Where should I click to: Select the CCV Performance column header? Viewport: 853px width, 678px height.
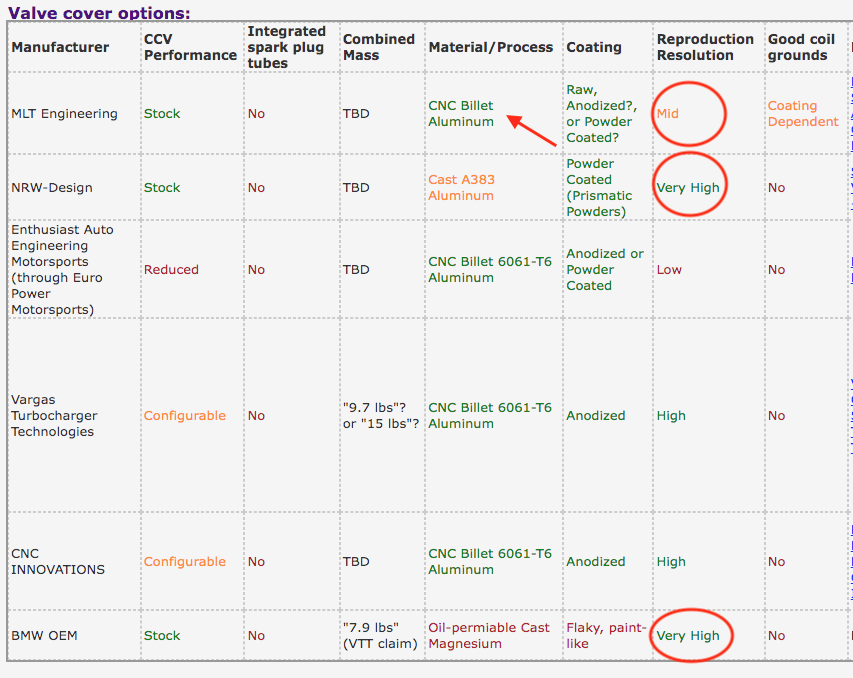click(x=190, y=47)
